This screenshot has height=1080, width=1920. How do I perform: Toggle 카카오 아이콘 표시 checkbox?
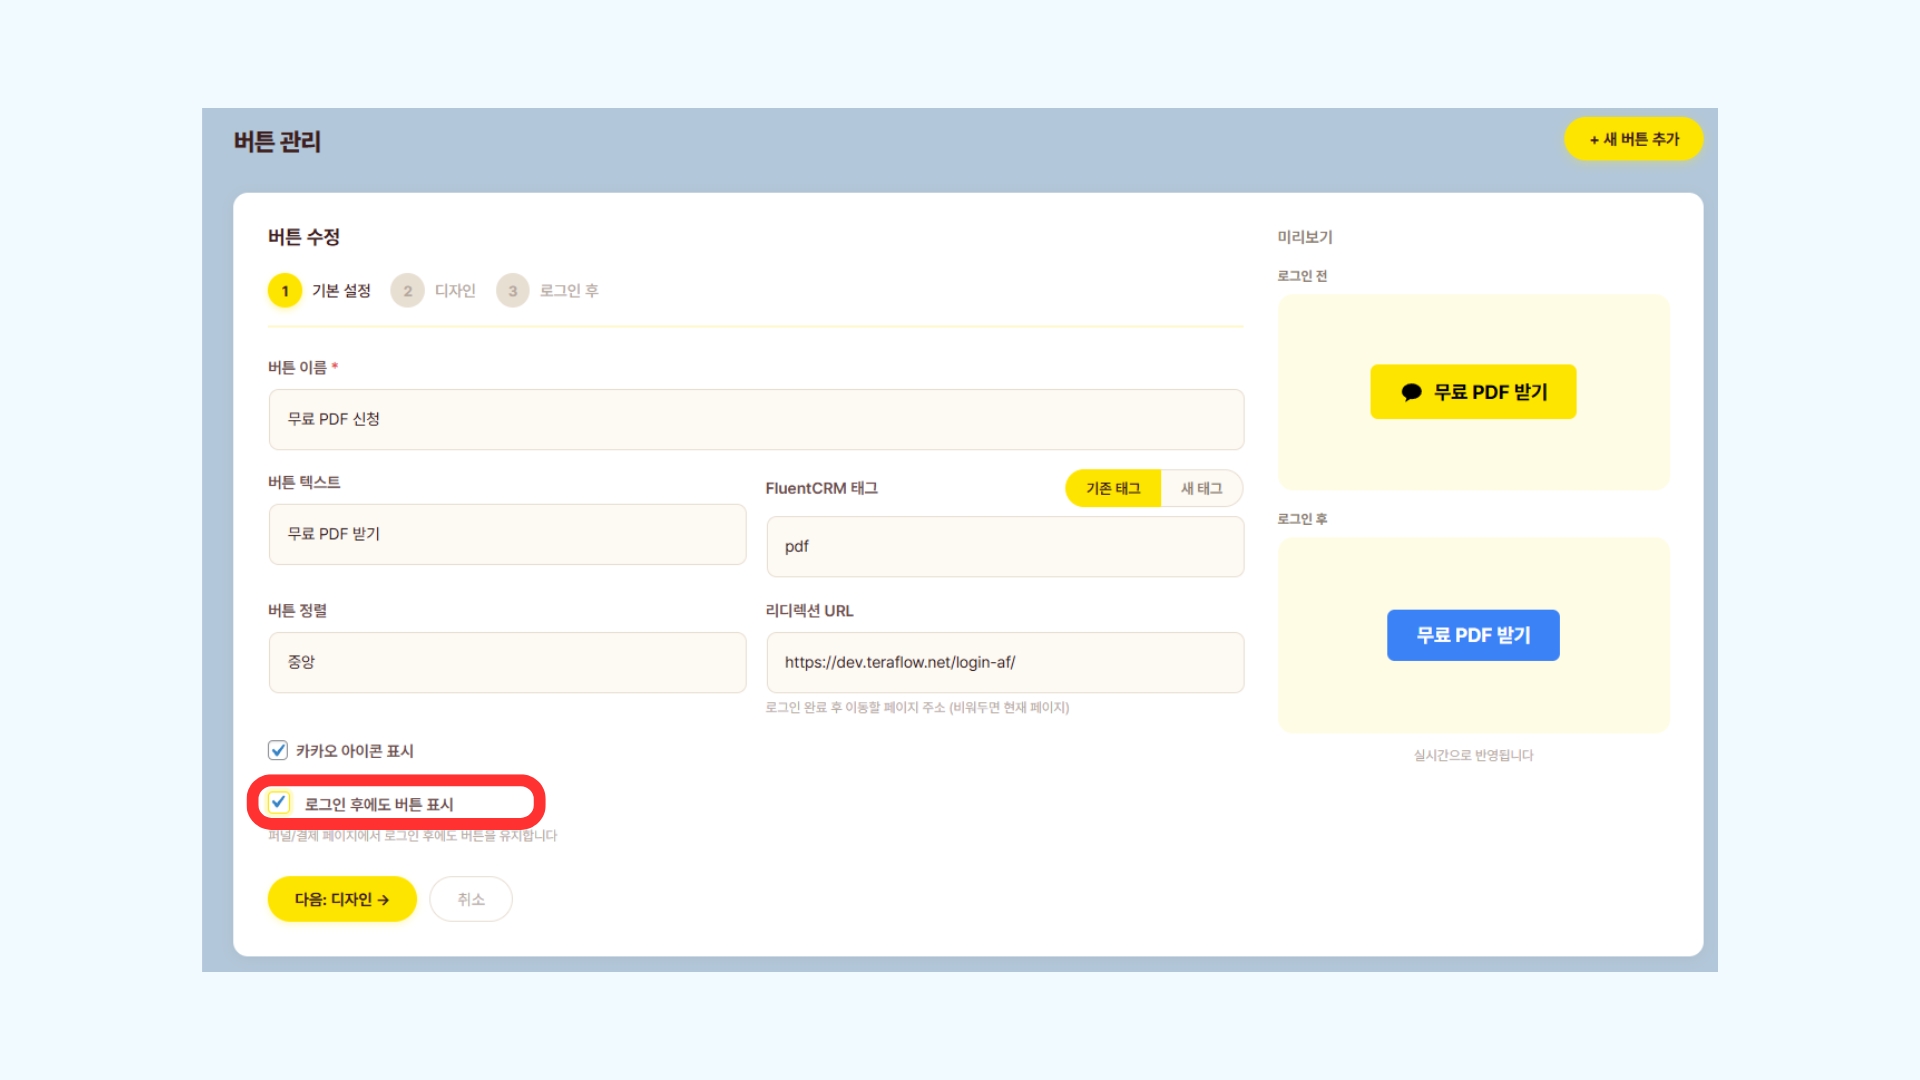(278, 750)
